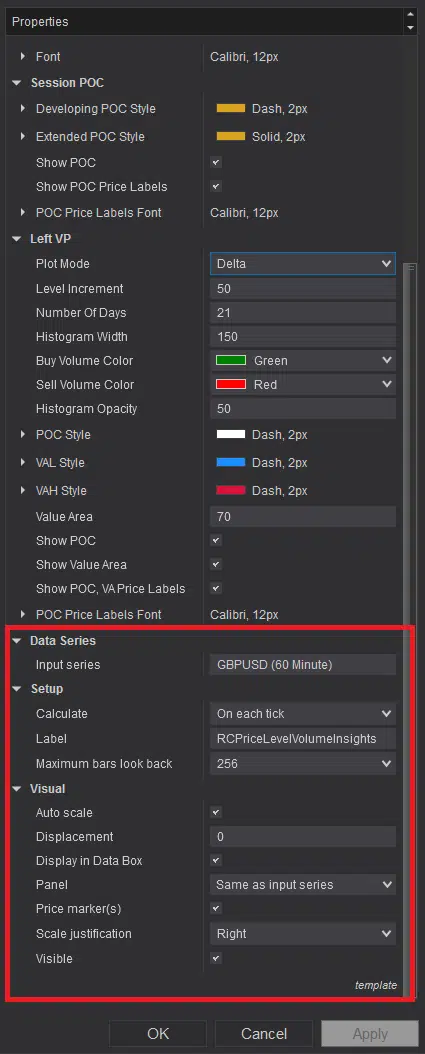Click the OK button
The height and width of the screenshot is (1054, 425).
coord(158,1034)
